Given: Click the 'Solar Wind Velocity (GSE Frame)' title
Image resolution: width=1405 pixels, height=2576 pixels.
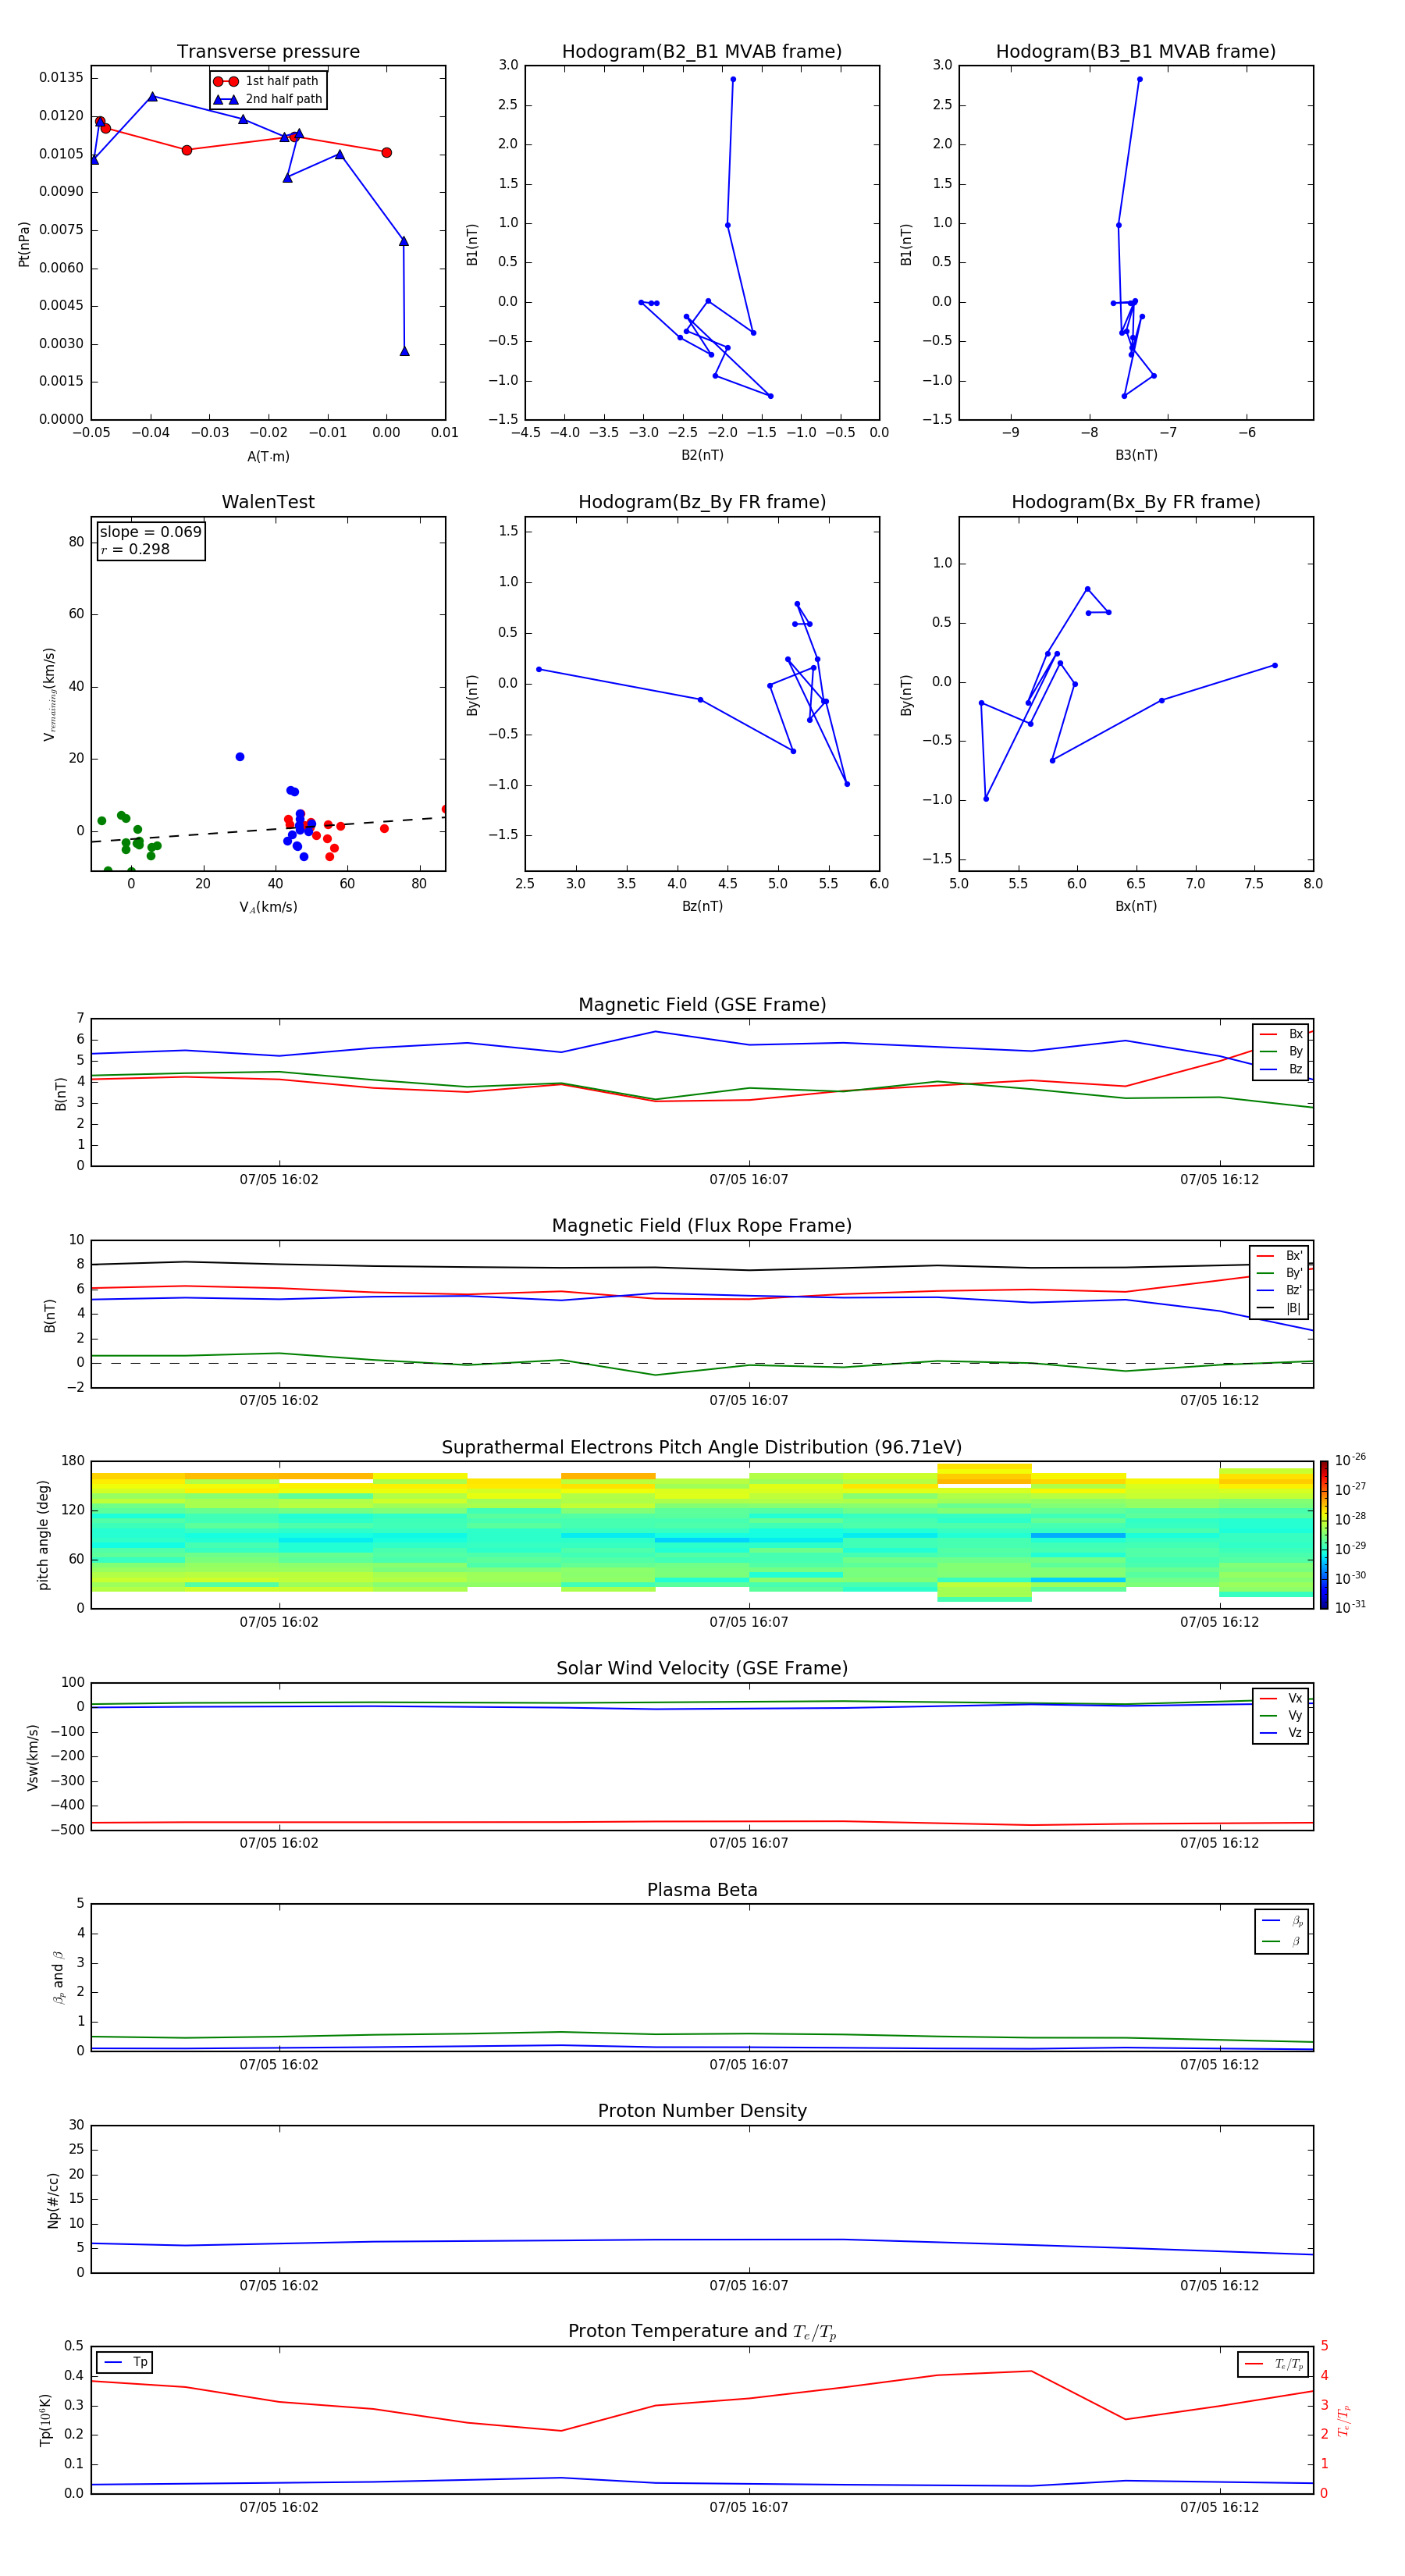Looking at the screenshot, I should 702,1669.
